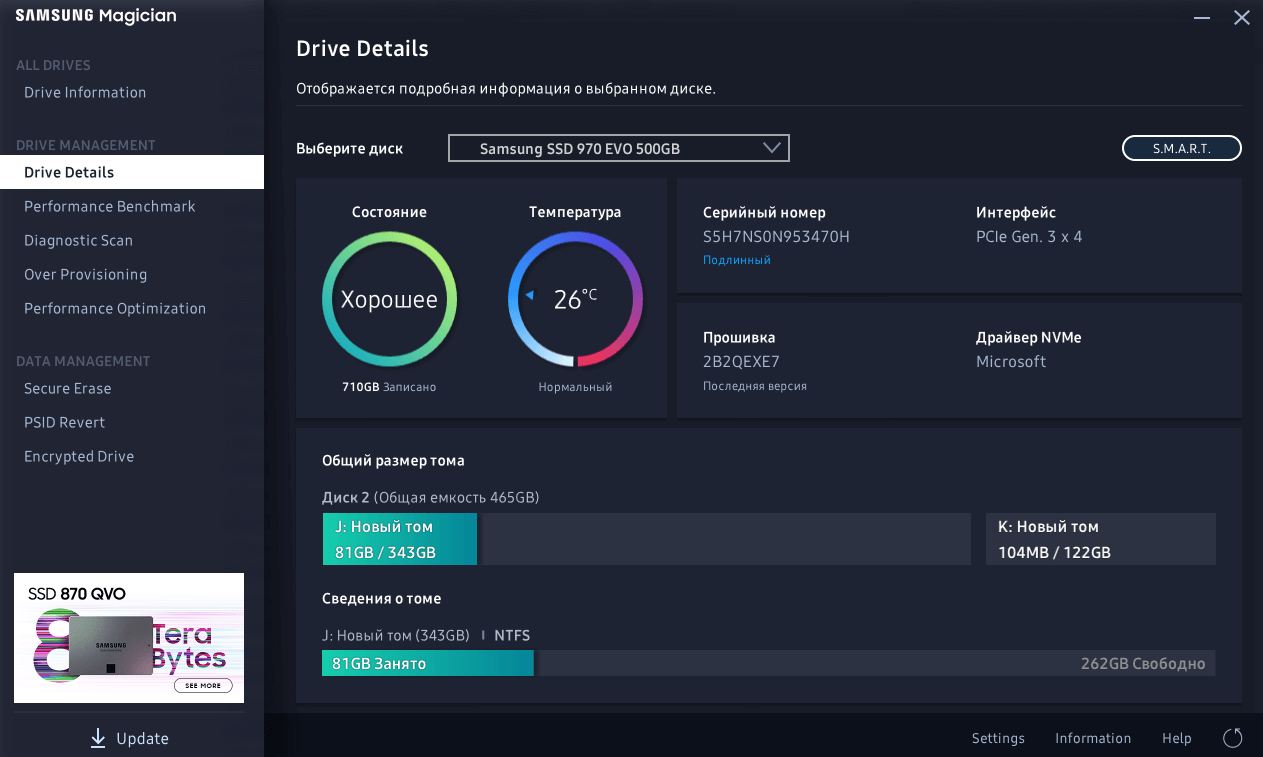1263x757 pixels.
Task: Open Over Provisioning section
Action: pos(85,274)
